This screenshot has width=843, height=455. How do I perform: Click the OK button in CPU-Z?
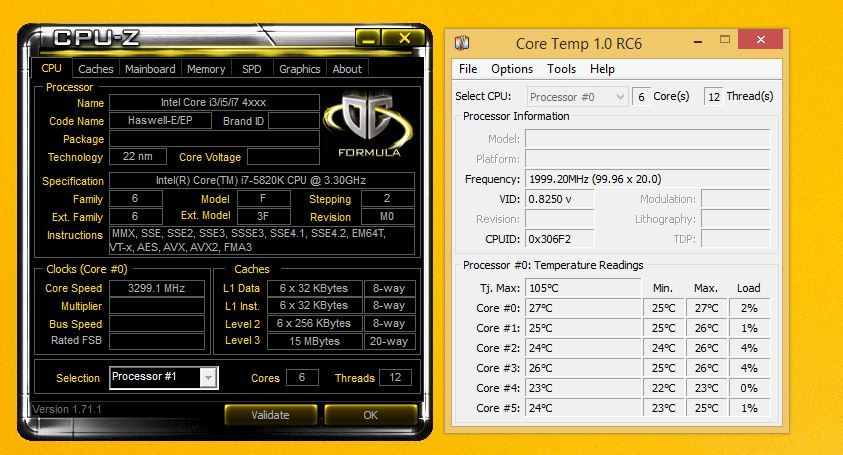370,415
